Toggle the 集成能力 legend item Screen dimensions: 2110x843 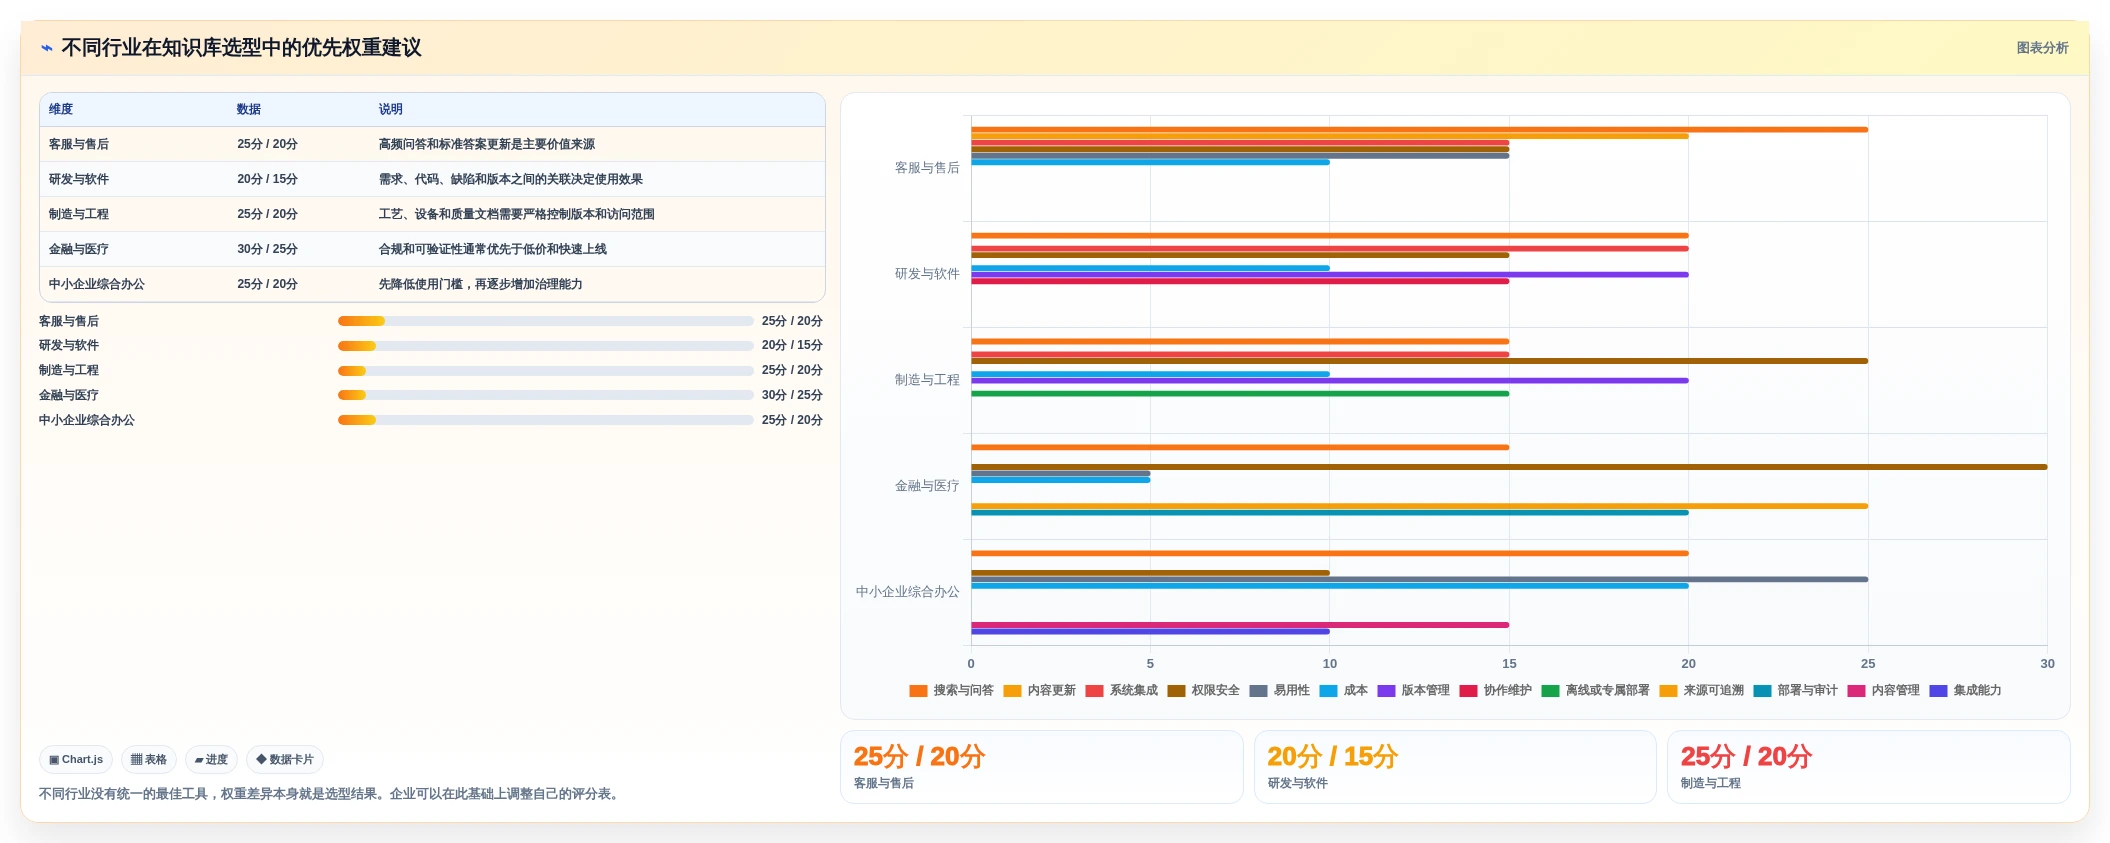(1966, 691)
